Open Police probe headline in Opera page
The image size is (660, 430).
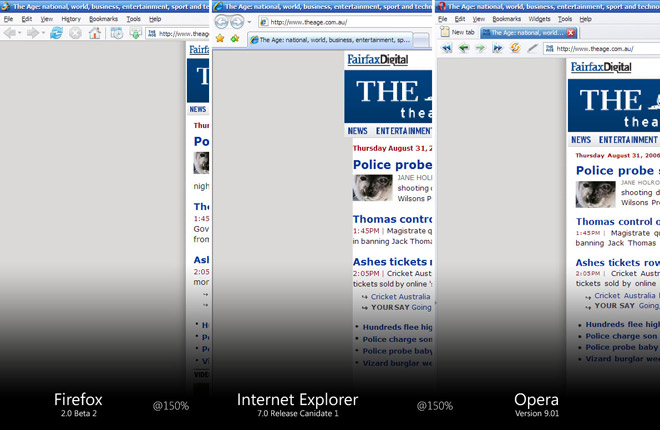(617, 170)
